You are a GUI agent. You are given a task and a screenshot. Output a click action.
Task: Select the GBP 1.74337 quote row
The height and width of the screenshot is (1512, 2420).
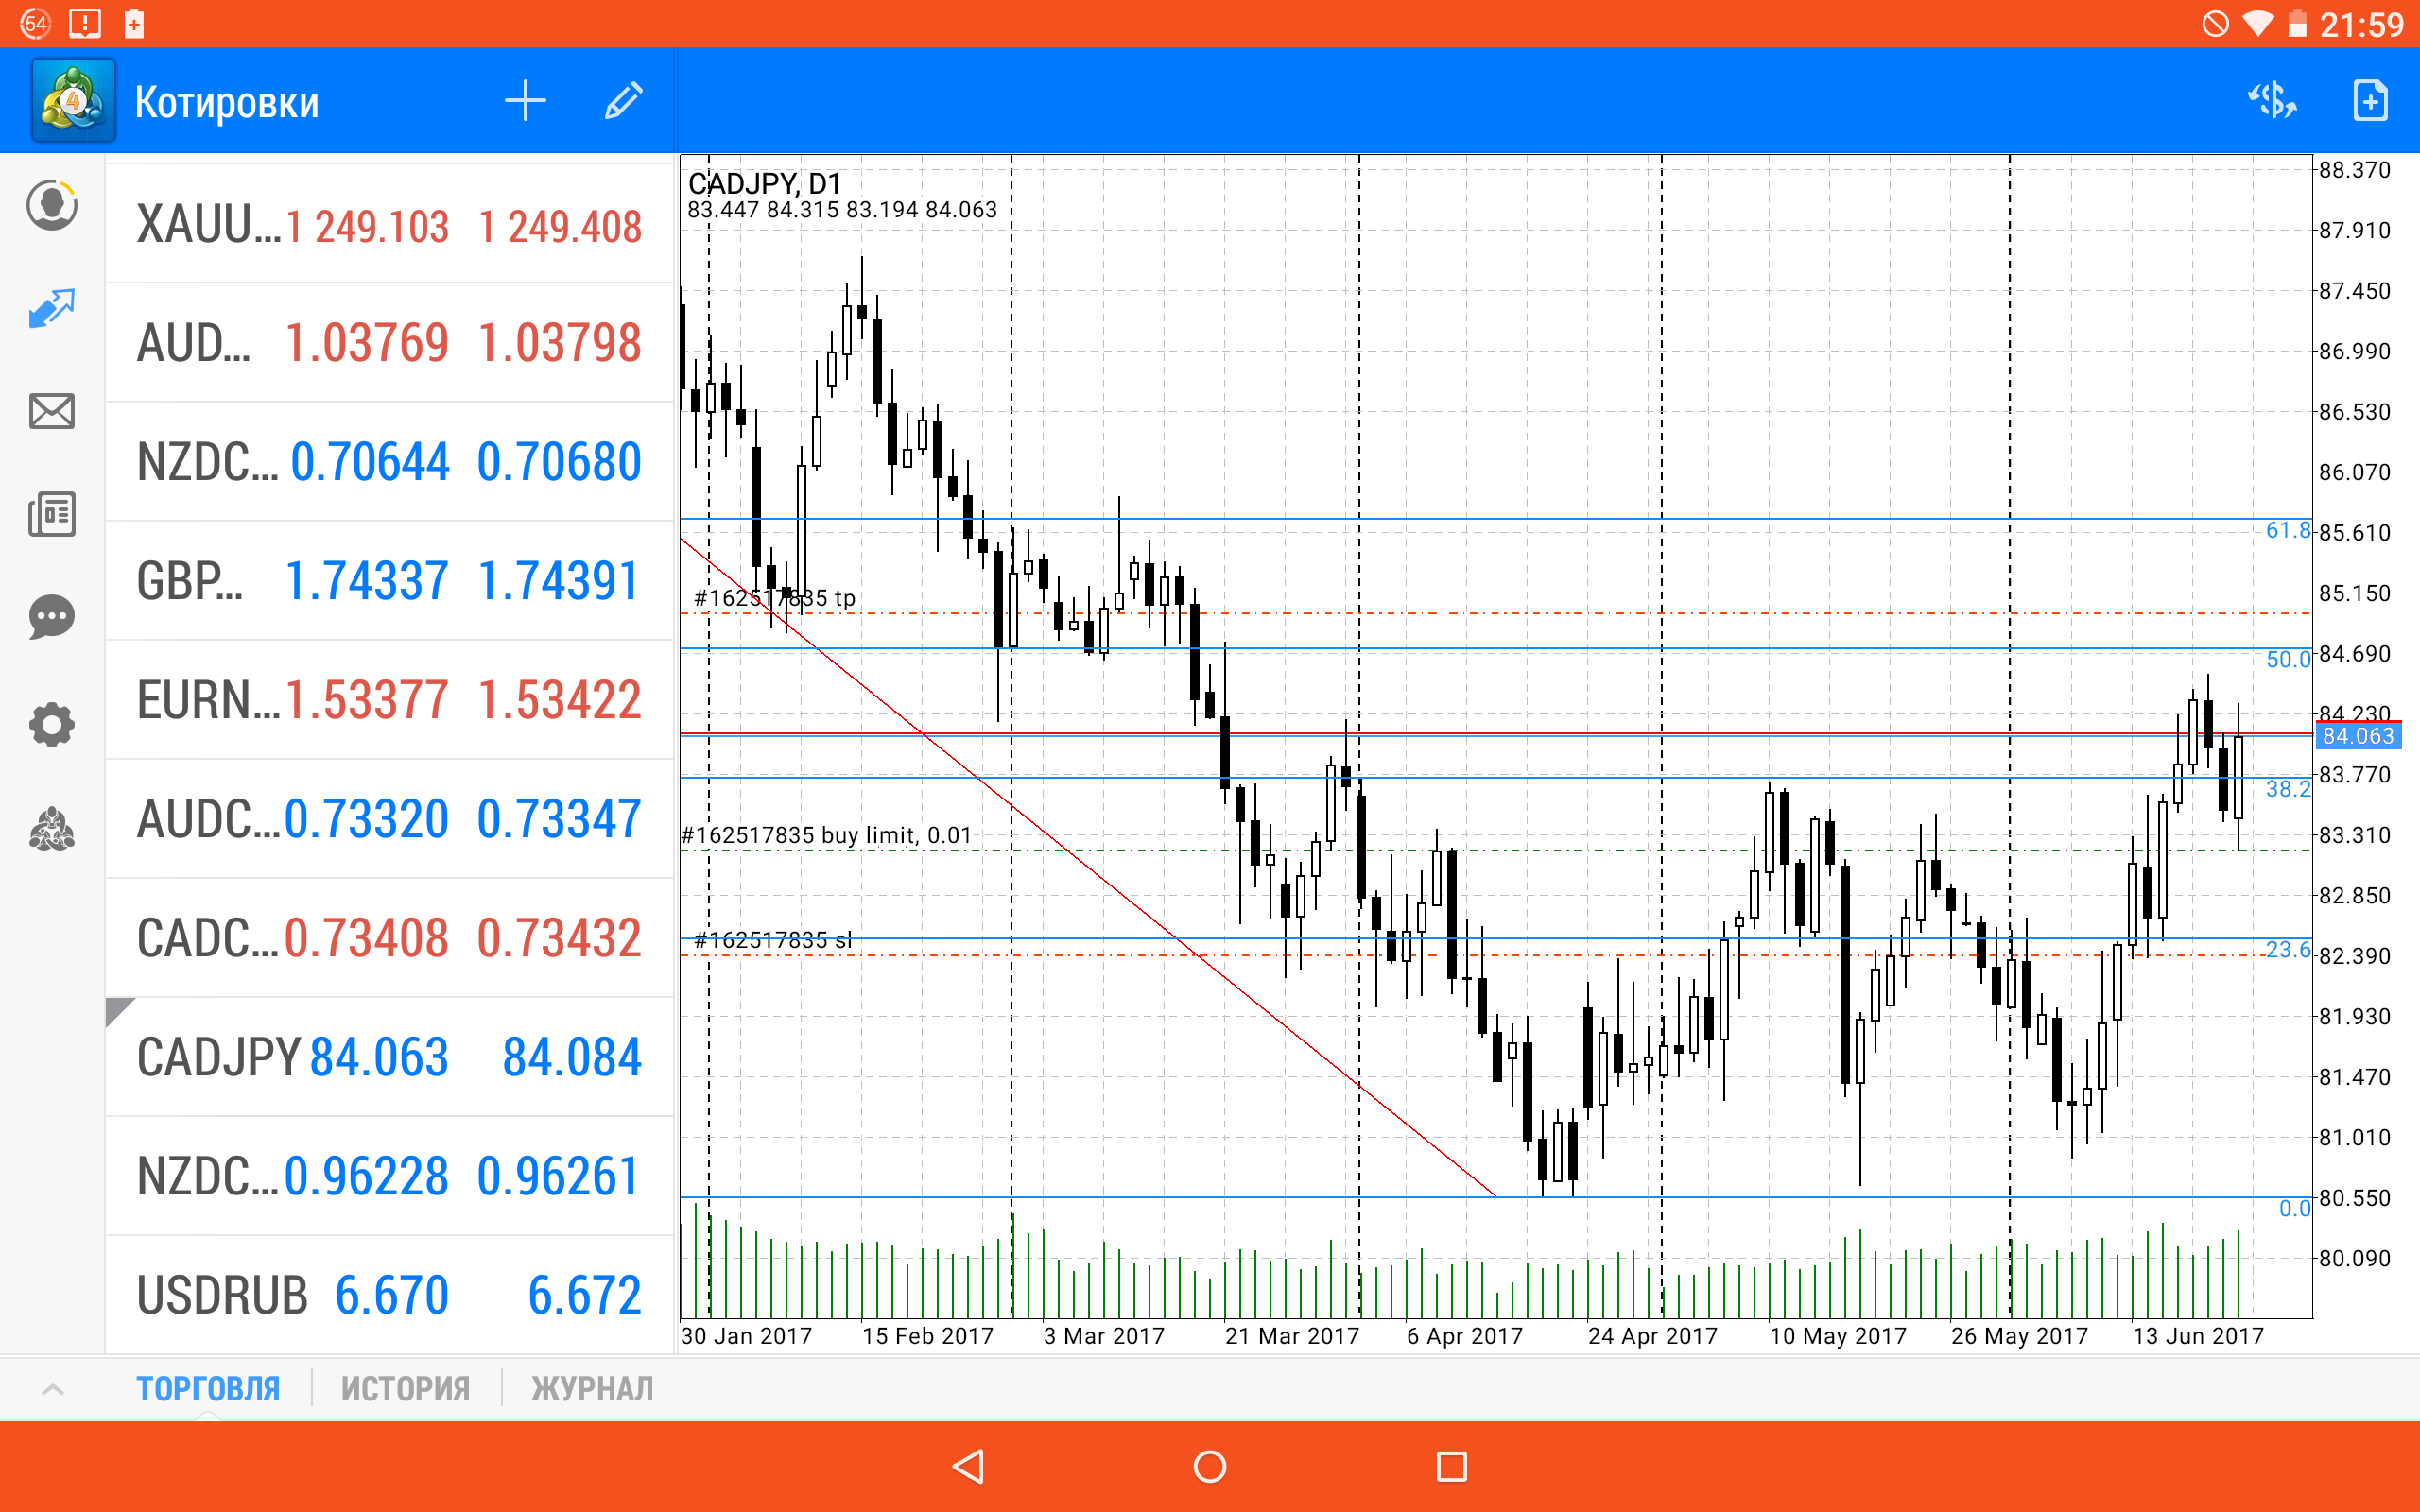click(390, 581)
